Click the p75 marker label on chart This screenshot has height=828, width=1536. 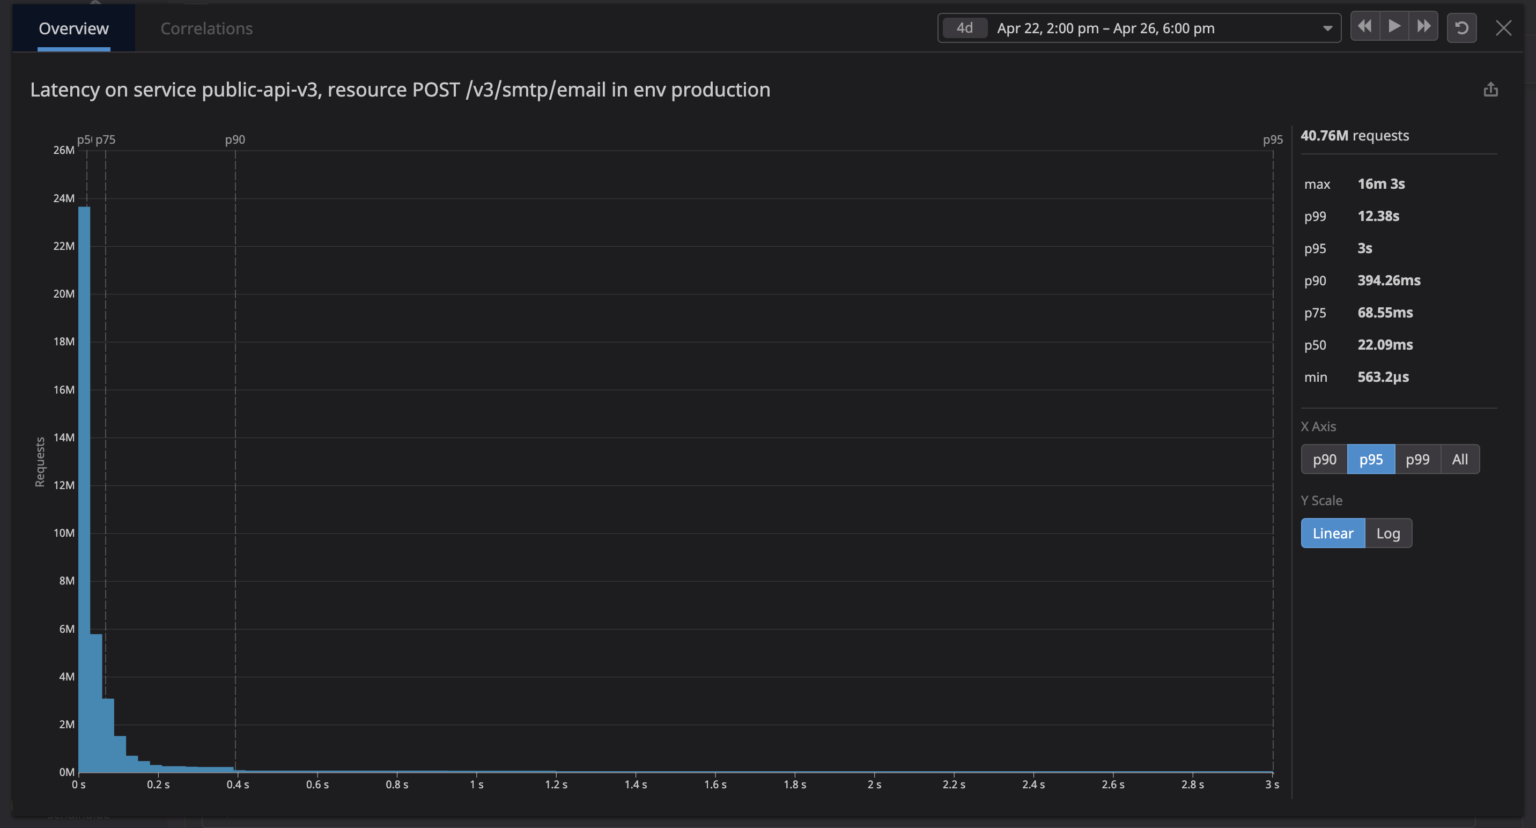106,140
